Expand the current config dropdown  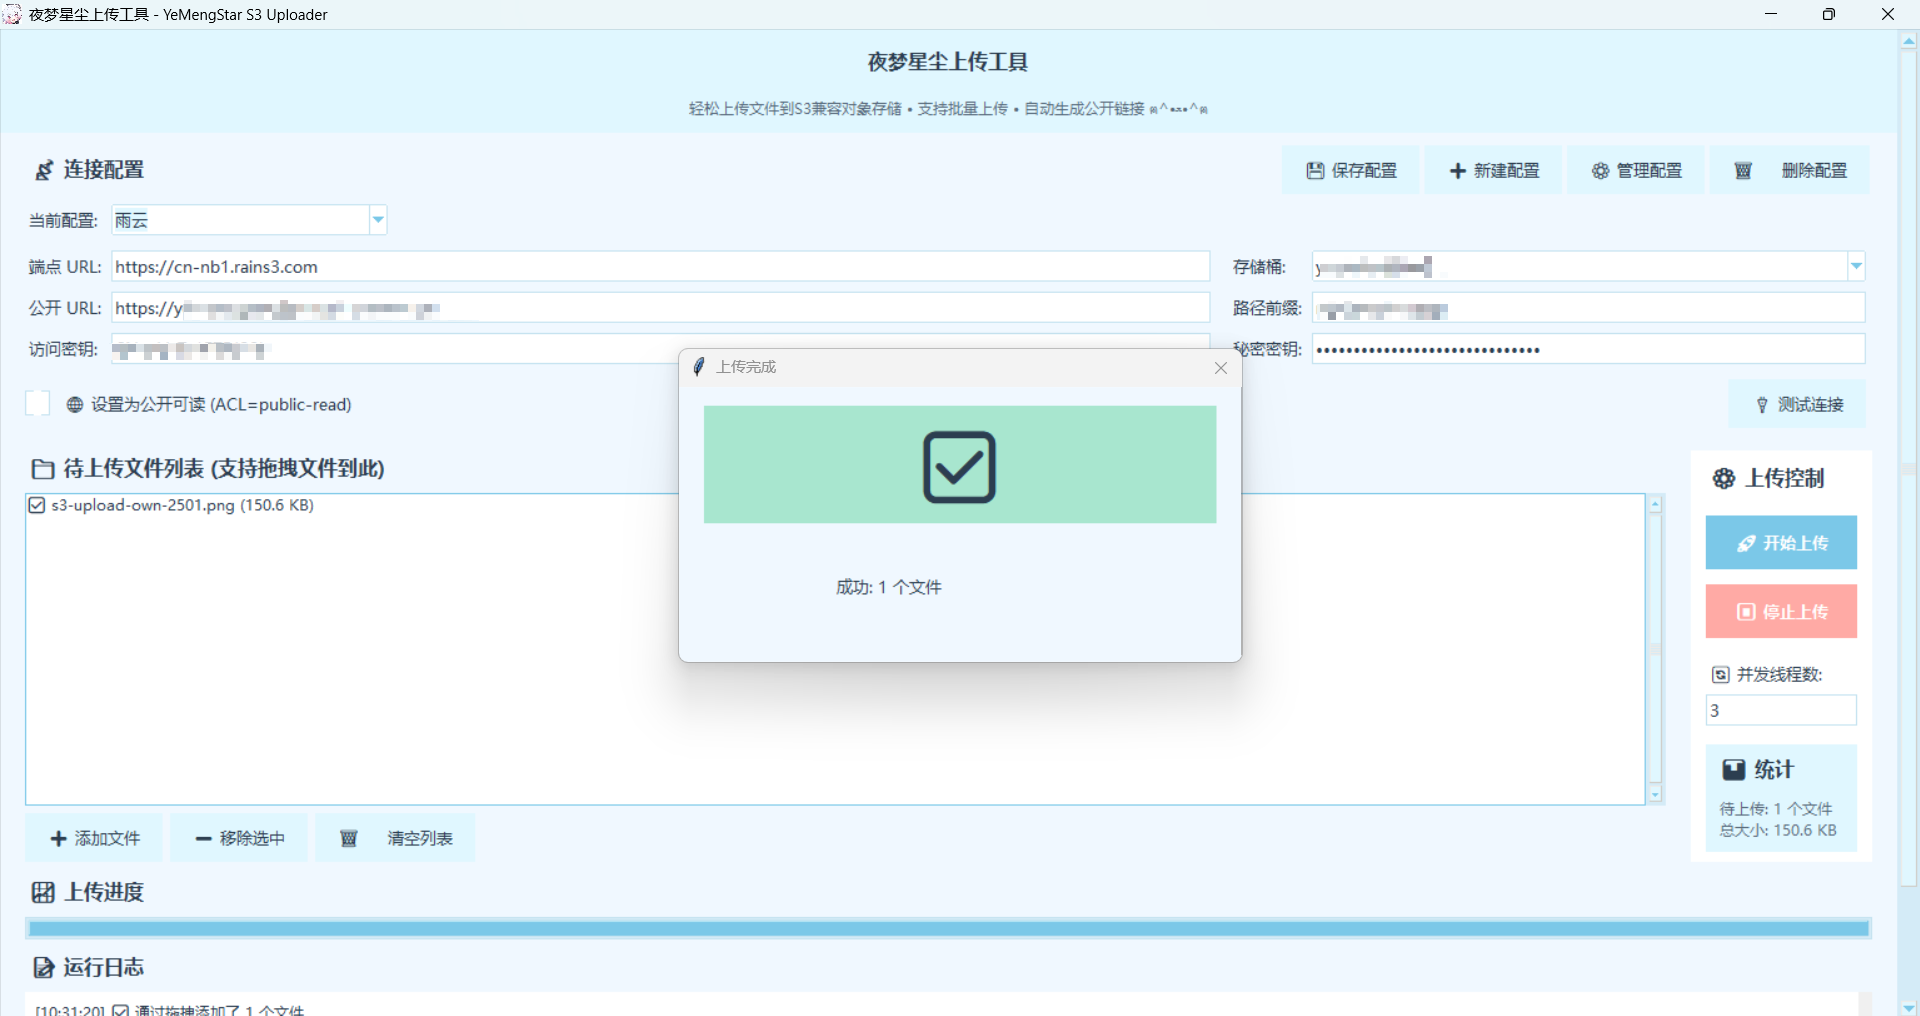point(378,220)
